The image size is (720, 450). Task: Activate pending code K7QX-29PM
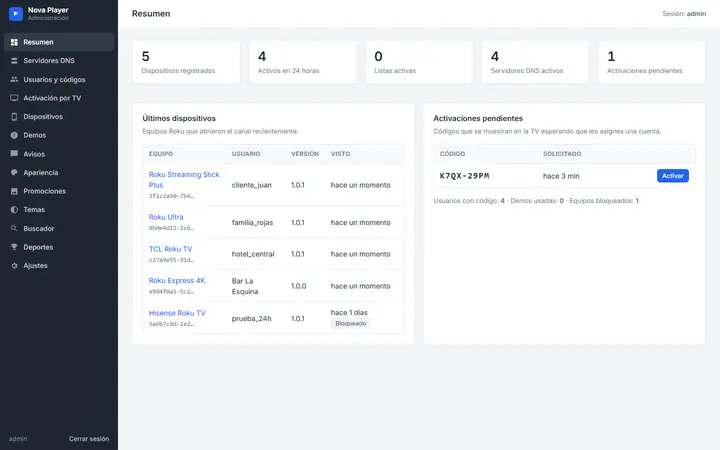(673, 176)
